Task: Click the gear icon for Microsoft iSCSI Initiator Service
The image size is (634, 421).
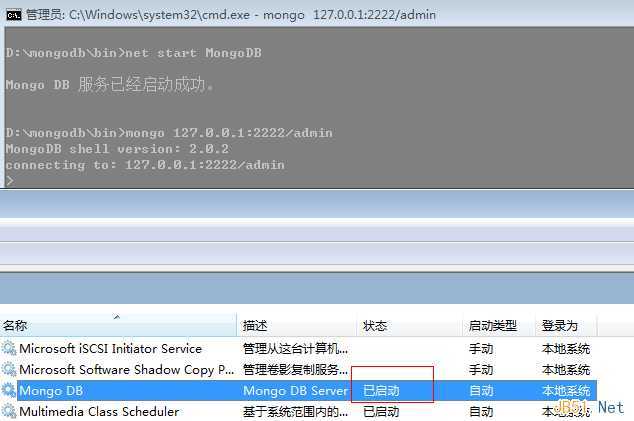Action: (x=8, y=348)
